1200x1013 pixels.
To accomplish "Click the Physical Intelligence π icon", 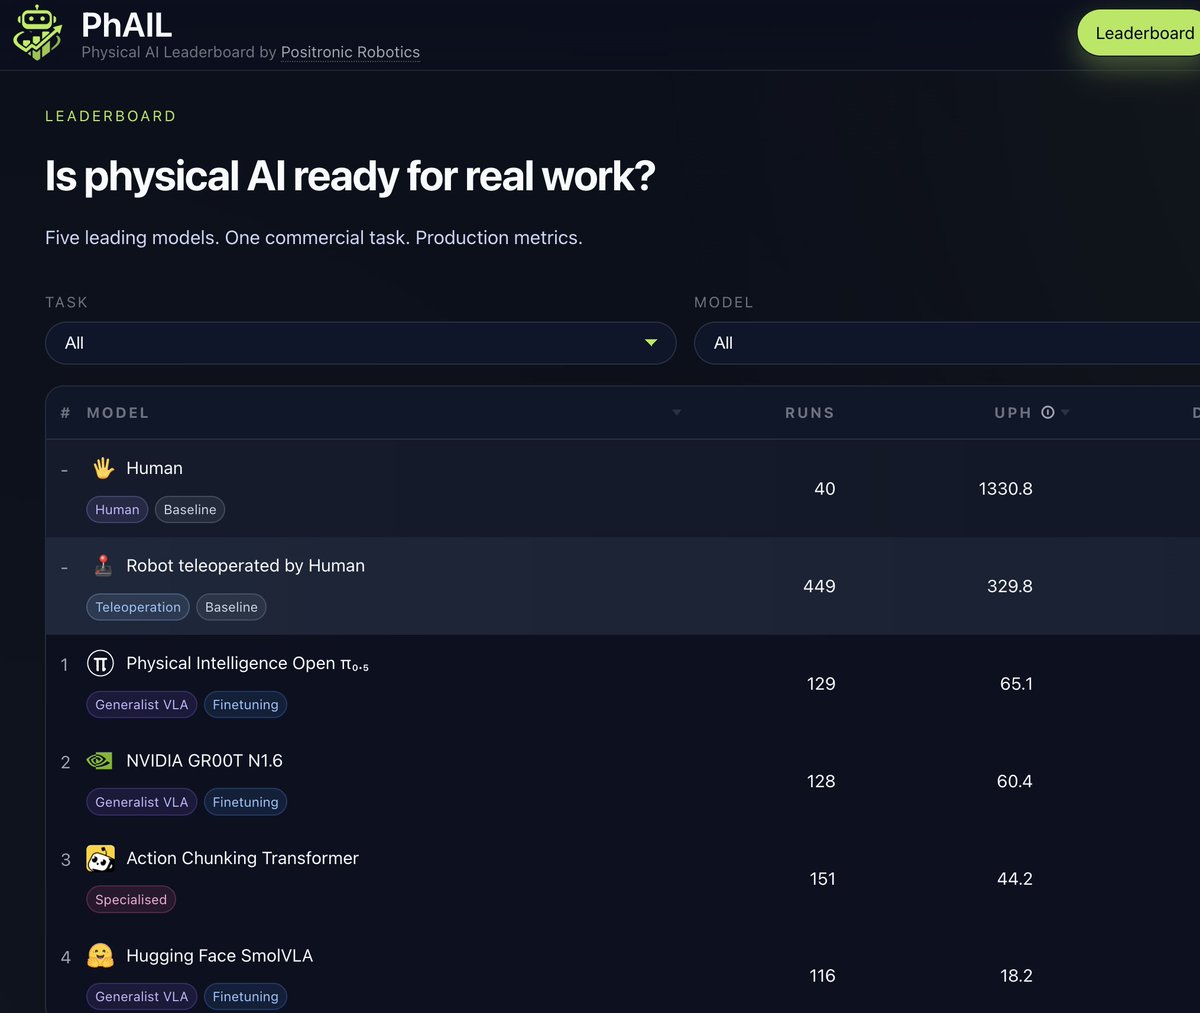I will [100, 663].
